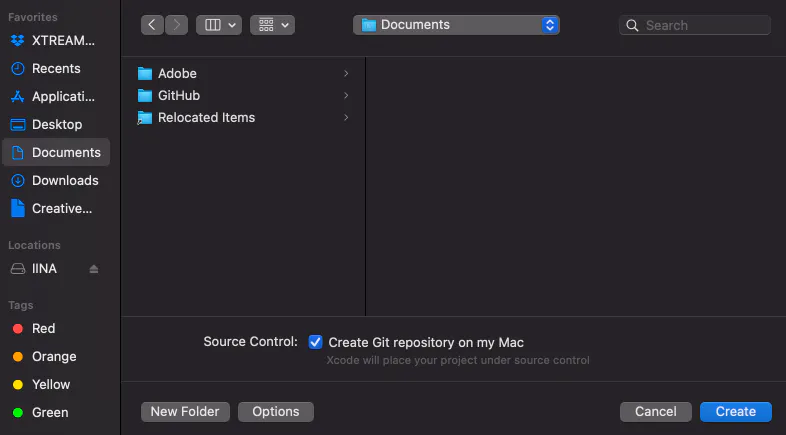This screenshot has width=786, height=435.
Task: Uncheck Create Git repository on my Mac
Action: click(315, 342)
